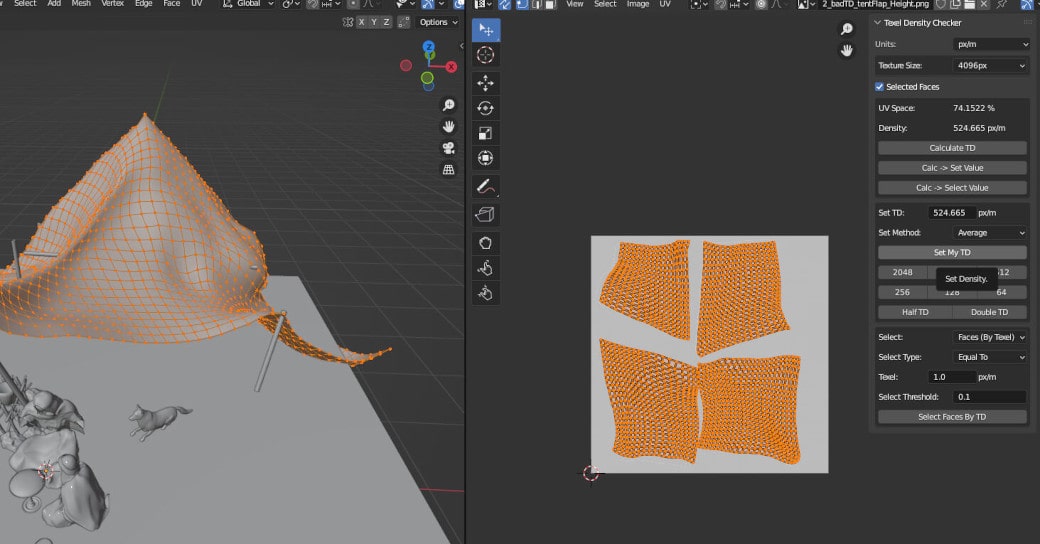
Task: Uncheck the Selected Faces checkbox
Action: coord(880,87)
